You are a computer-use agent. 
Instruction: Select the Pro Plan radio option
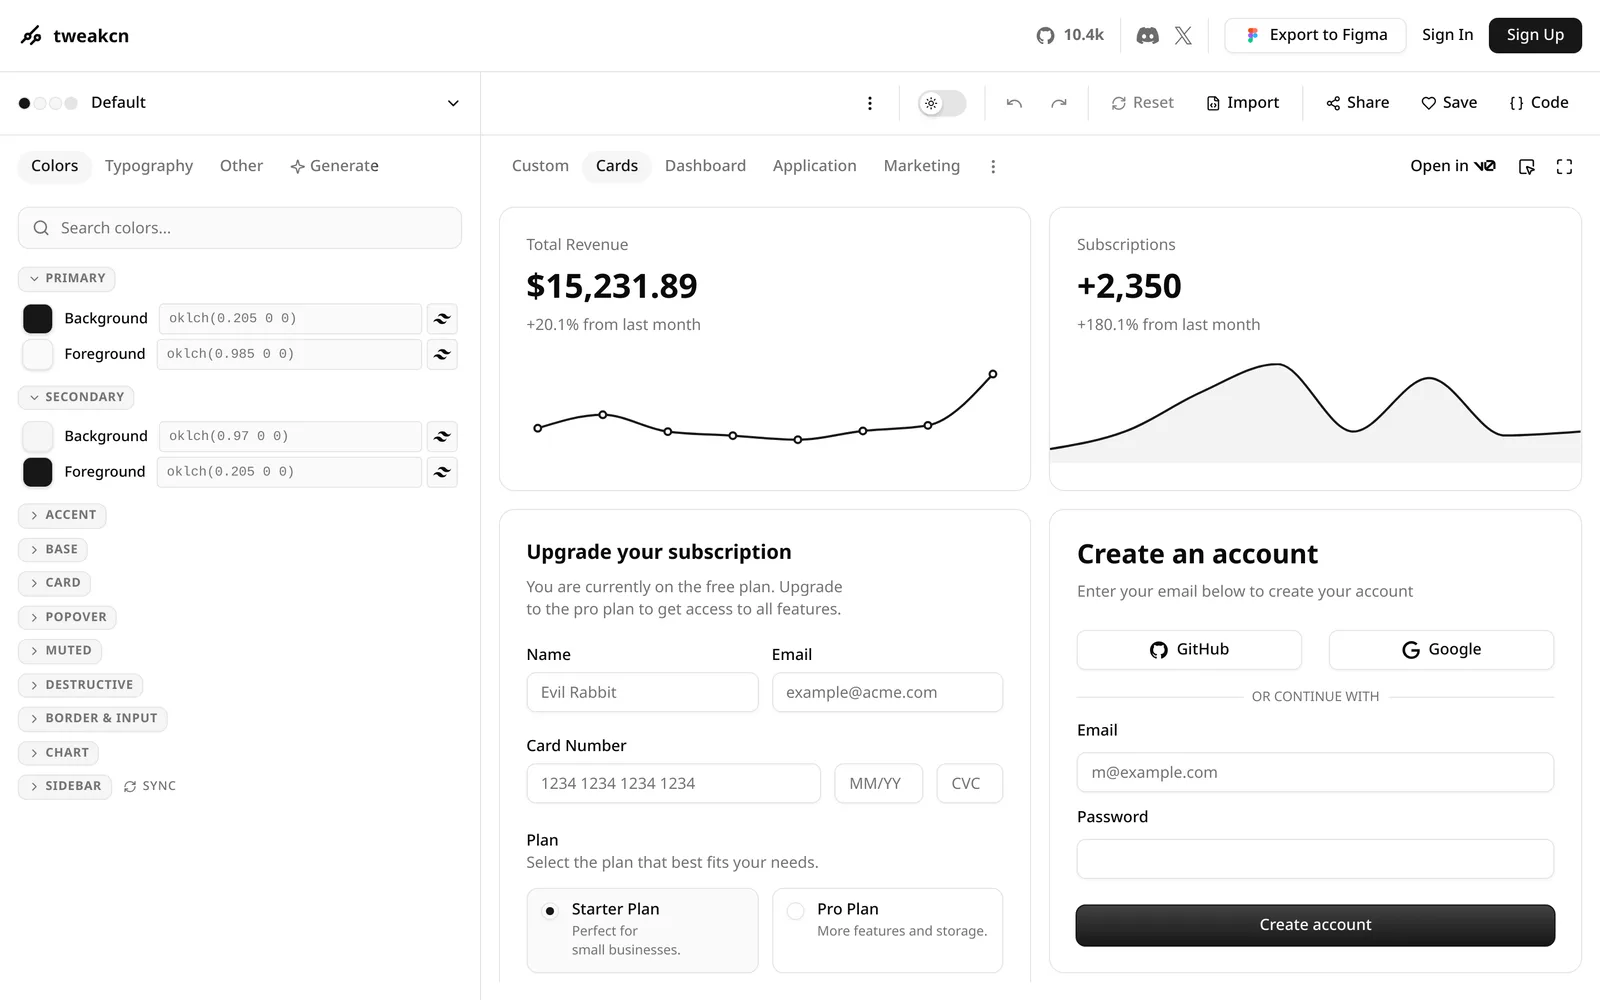point(796,911)
